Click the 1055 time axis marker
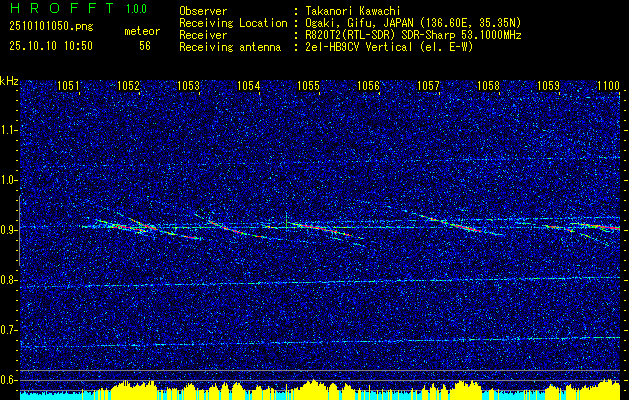This screenshot has height=400, width=629. tap(308, 85)
